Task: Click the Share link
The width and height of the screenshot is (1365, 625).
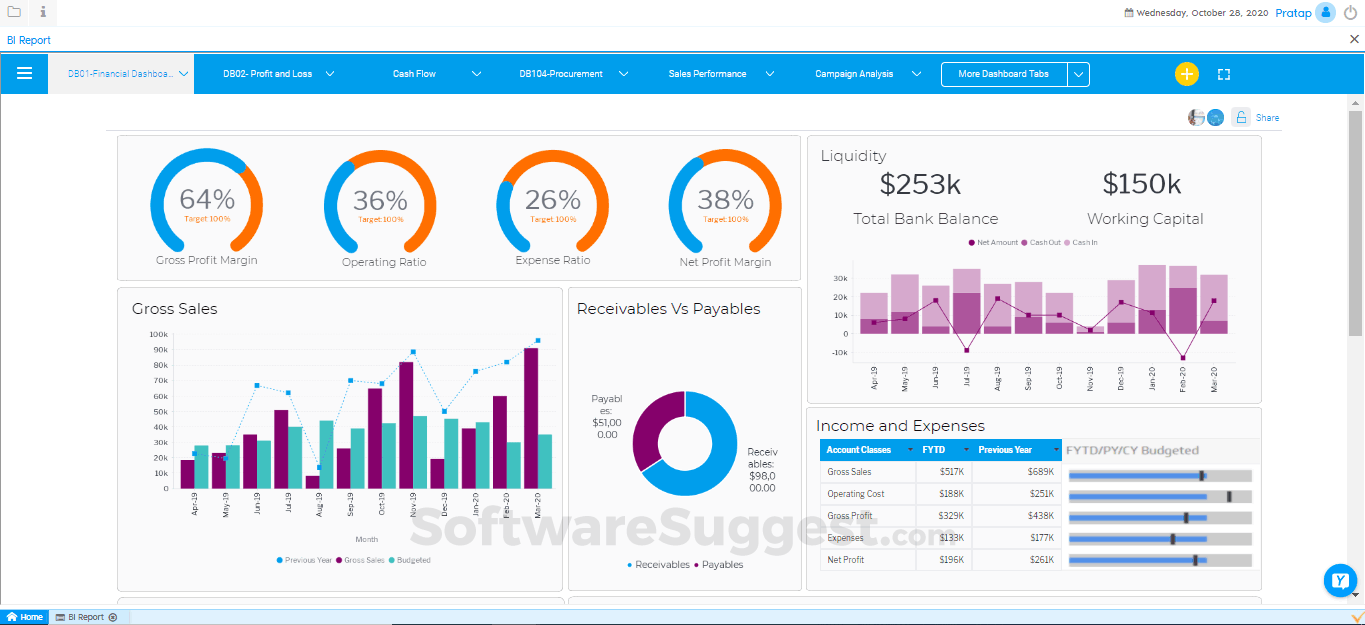Action: click(1267, 118)
